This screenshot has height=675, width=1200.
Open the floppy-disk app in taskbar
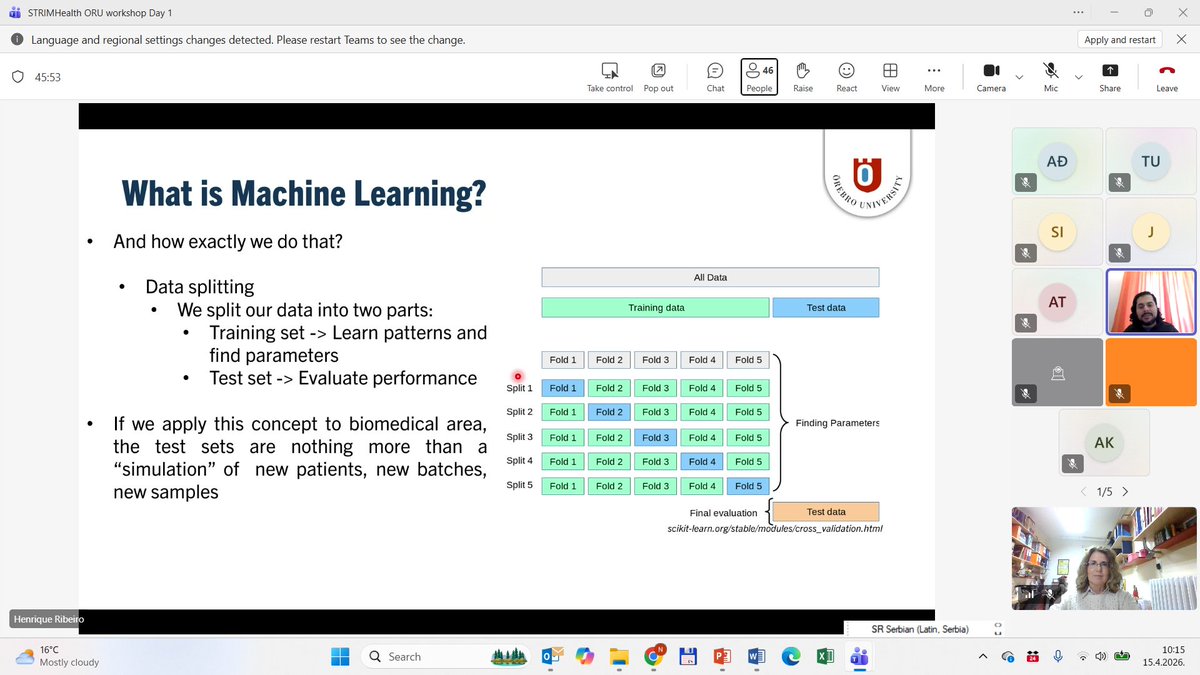coord(688,656)
